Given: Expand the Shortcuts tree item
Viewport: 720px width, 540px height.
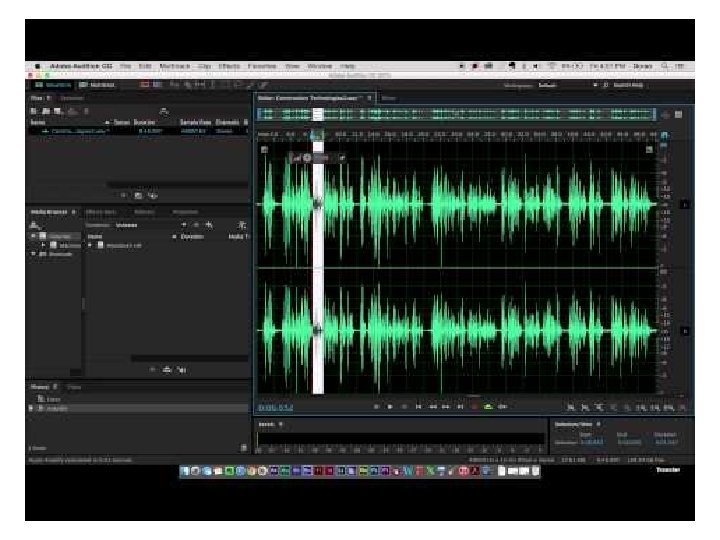Looking at the screenshot, I should pyautogui.click(x=33, y=253).
